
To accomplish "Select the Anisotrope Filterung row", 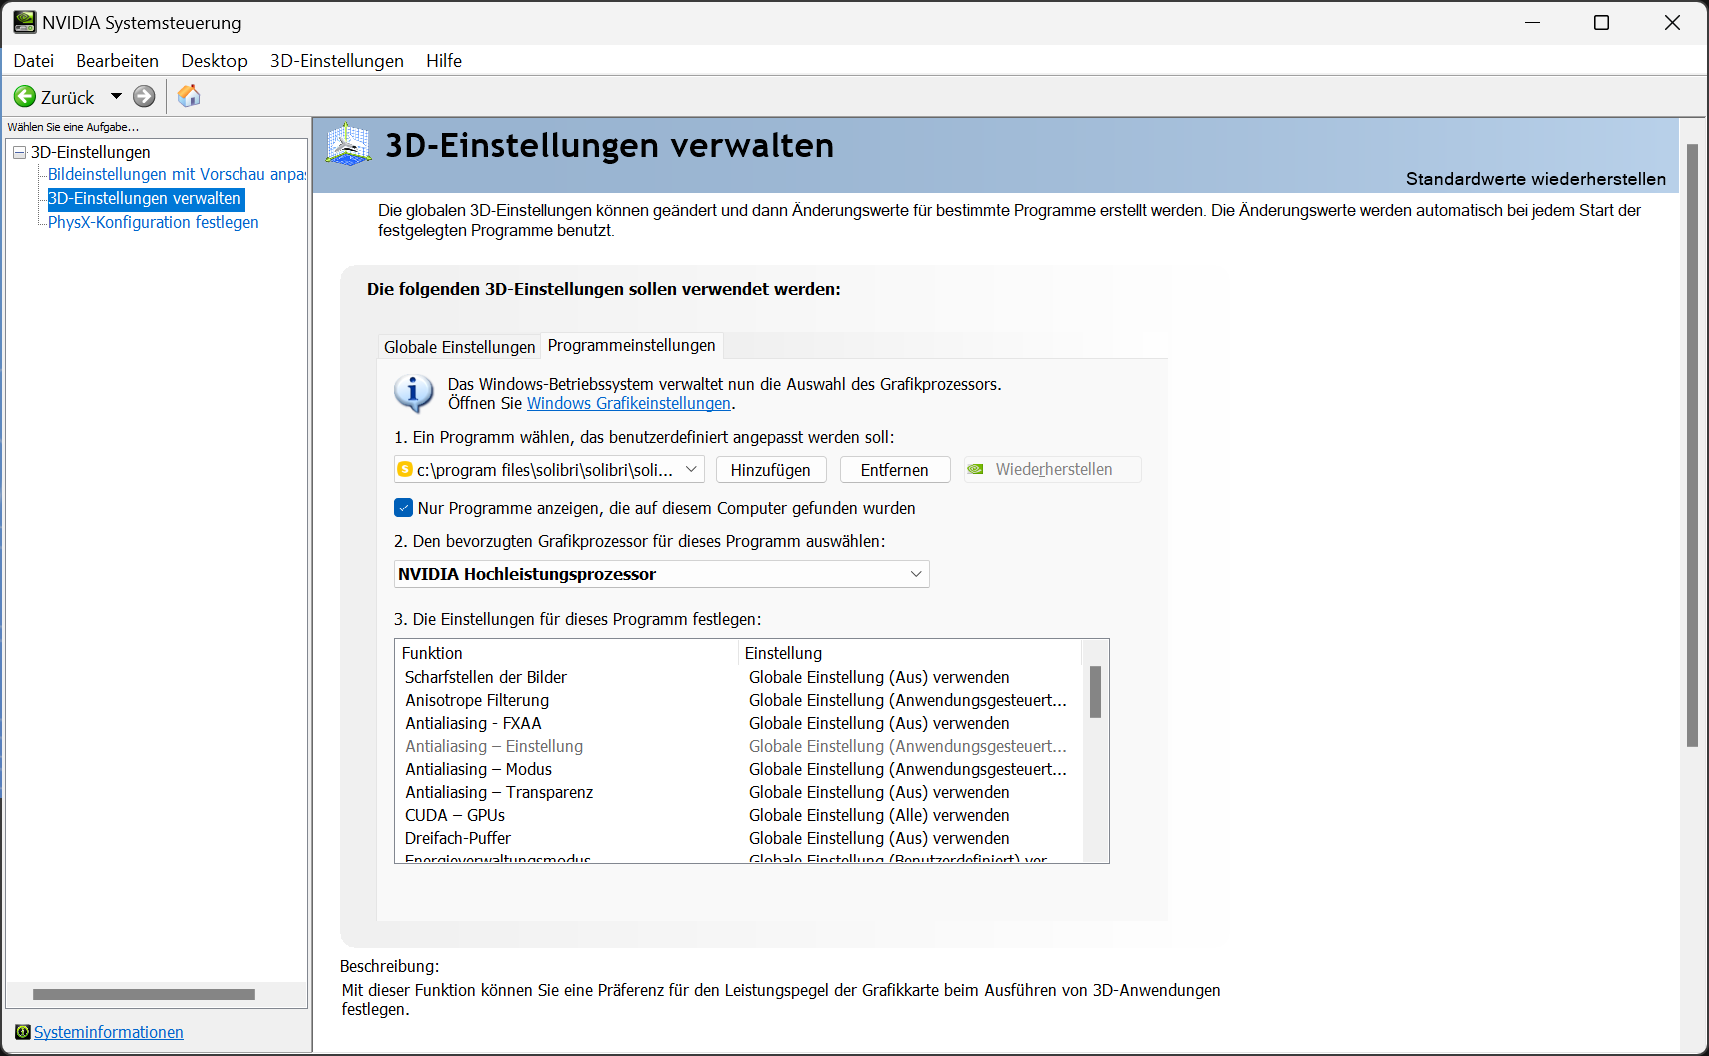I will (738, 700).
